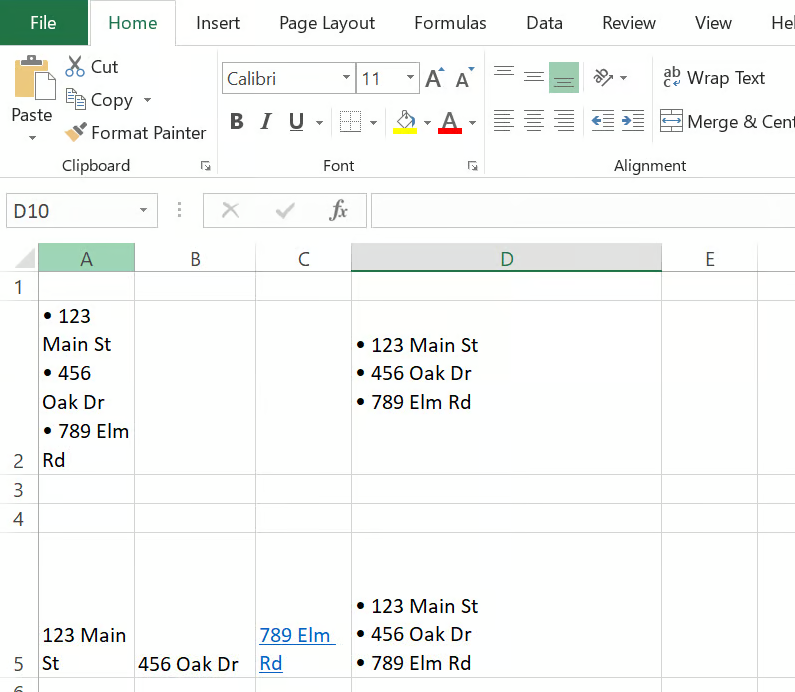Click the Increase Font Size icon

[434, 79]
